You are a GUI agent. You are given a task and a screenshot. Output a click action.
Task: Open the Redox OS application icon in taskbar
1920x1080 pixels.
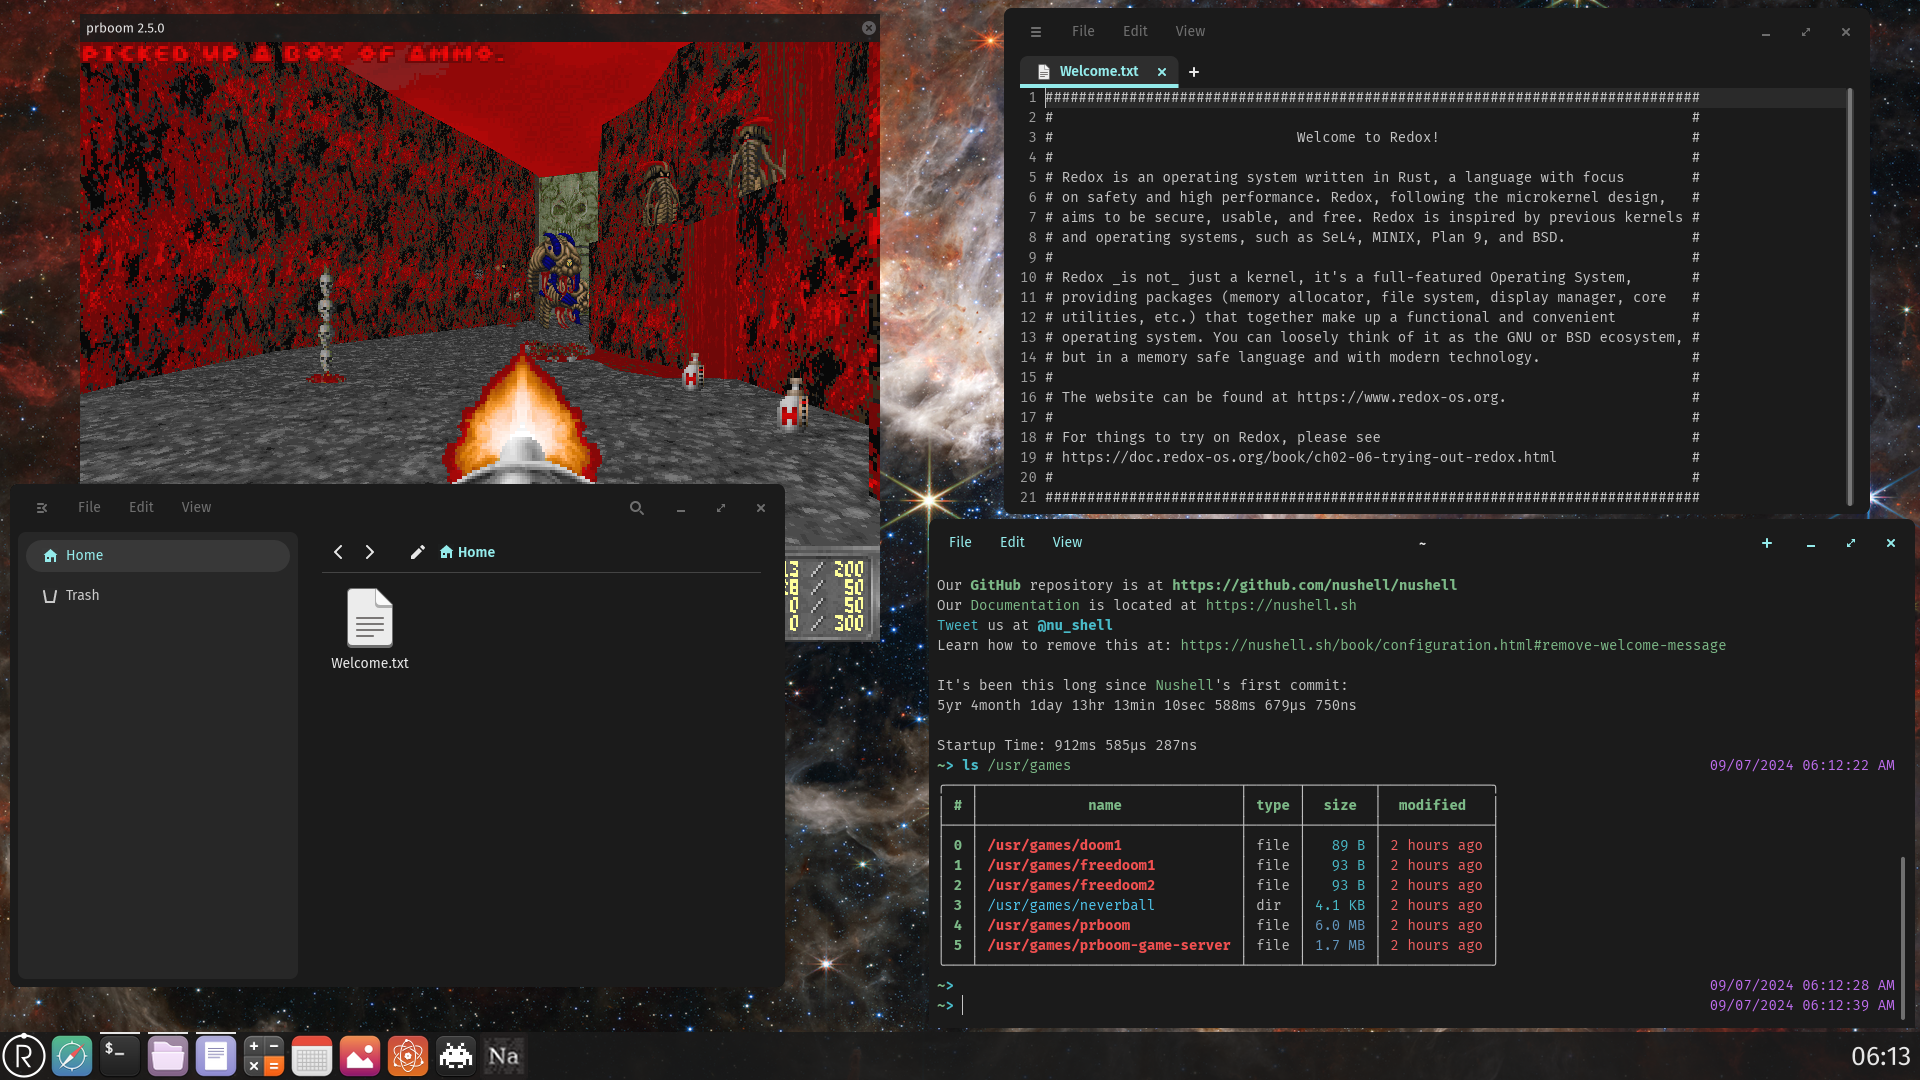[22, 1055]
